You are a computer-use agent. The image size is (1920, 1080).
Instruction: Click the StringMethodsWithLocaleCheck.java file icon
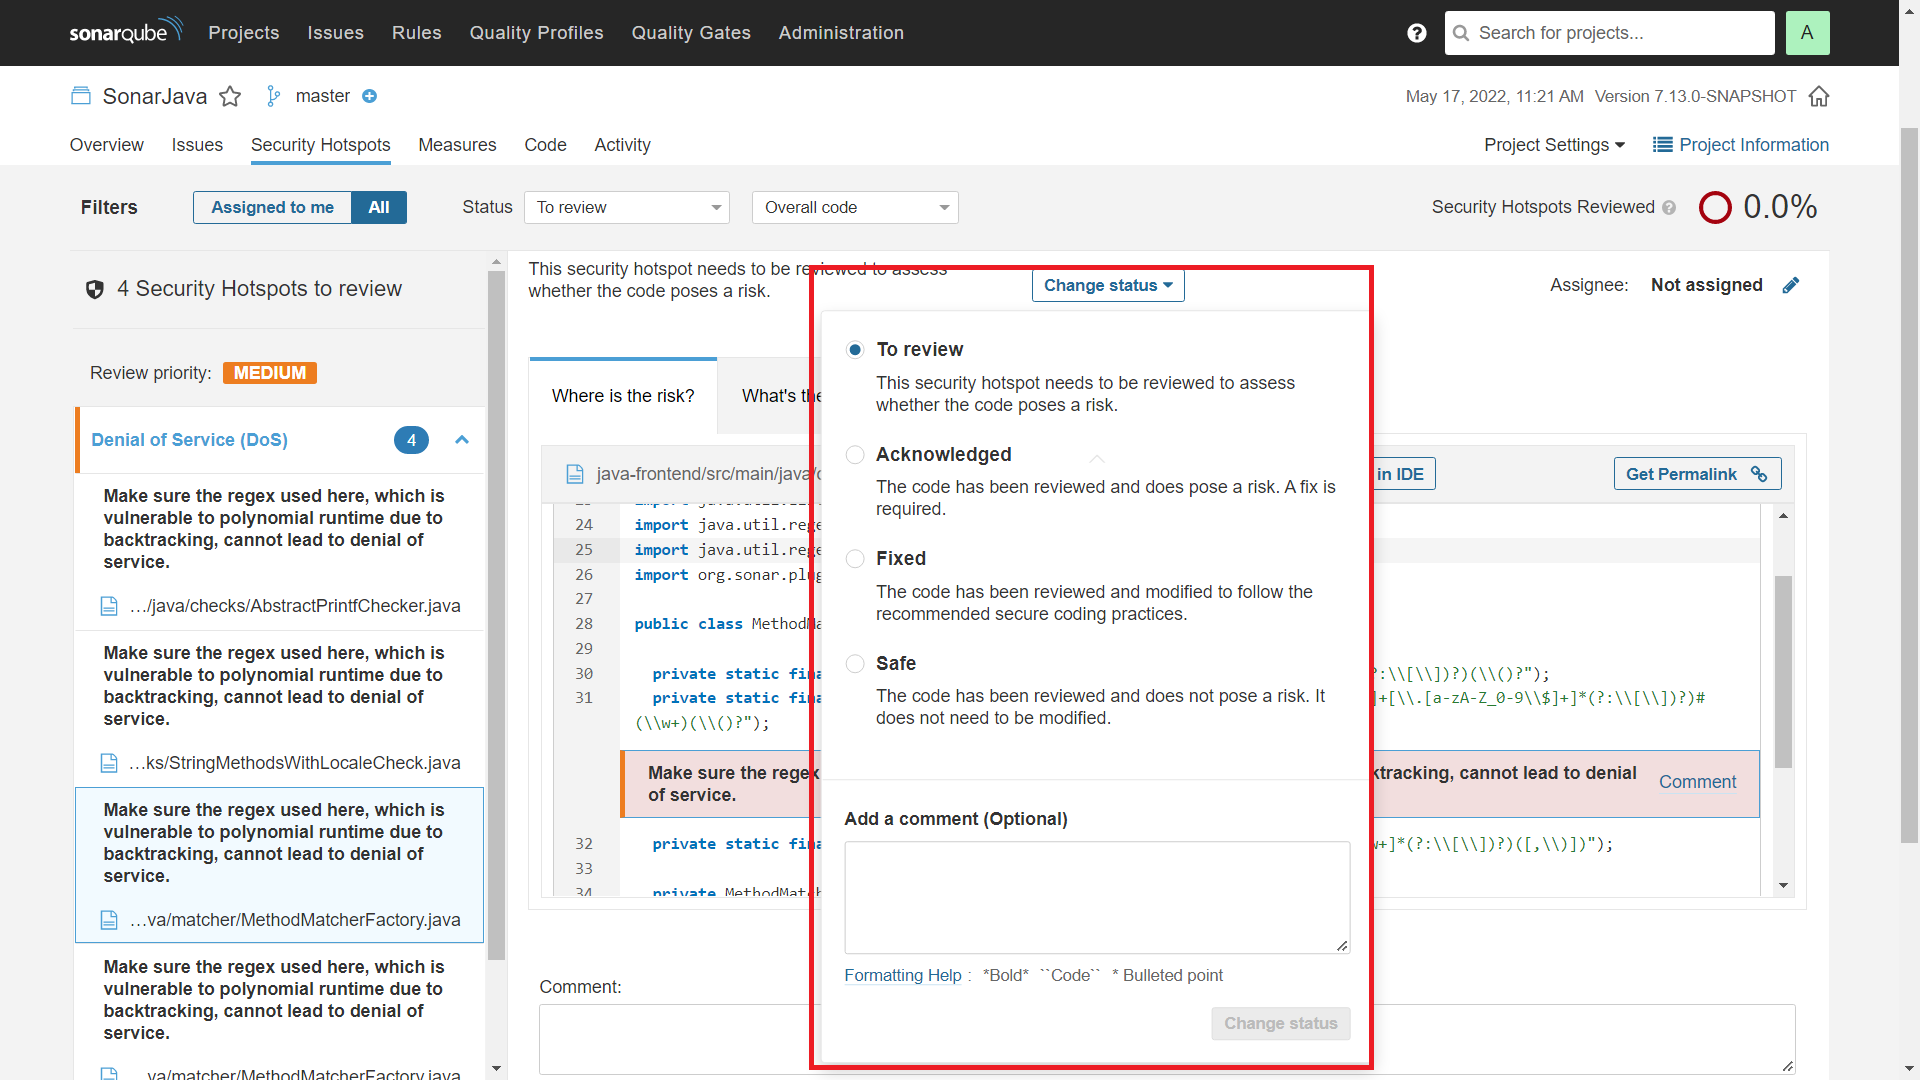pos(109,763)
